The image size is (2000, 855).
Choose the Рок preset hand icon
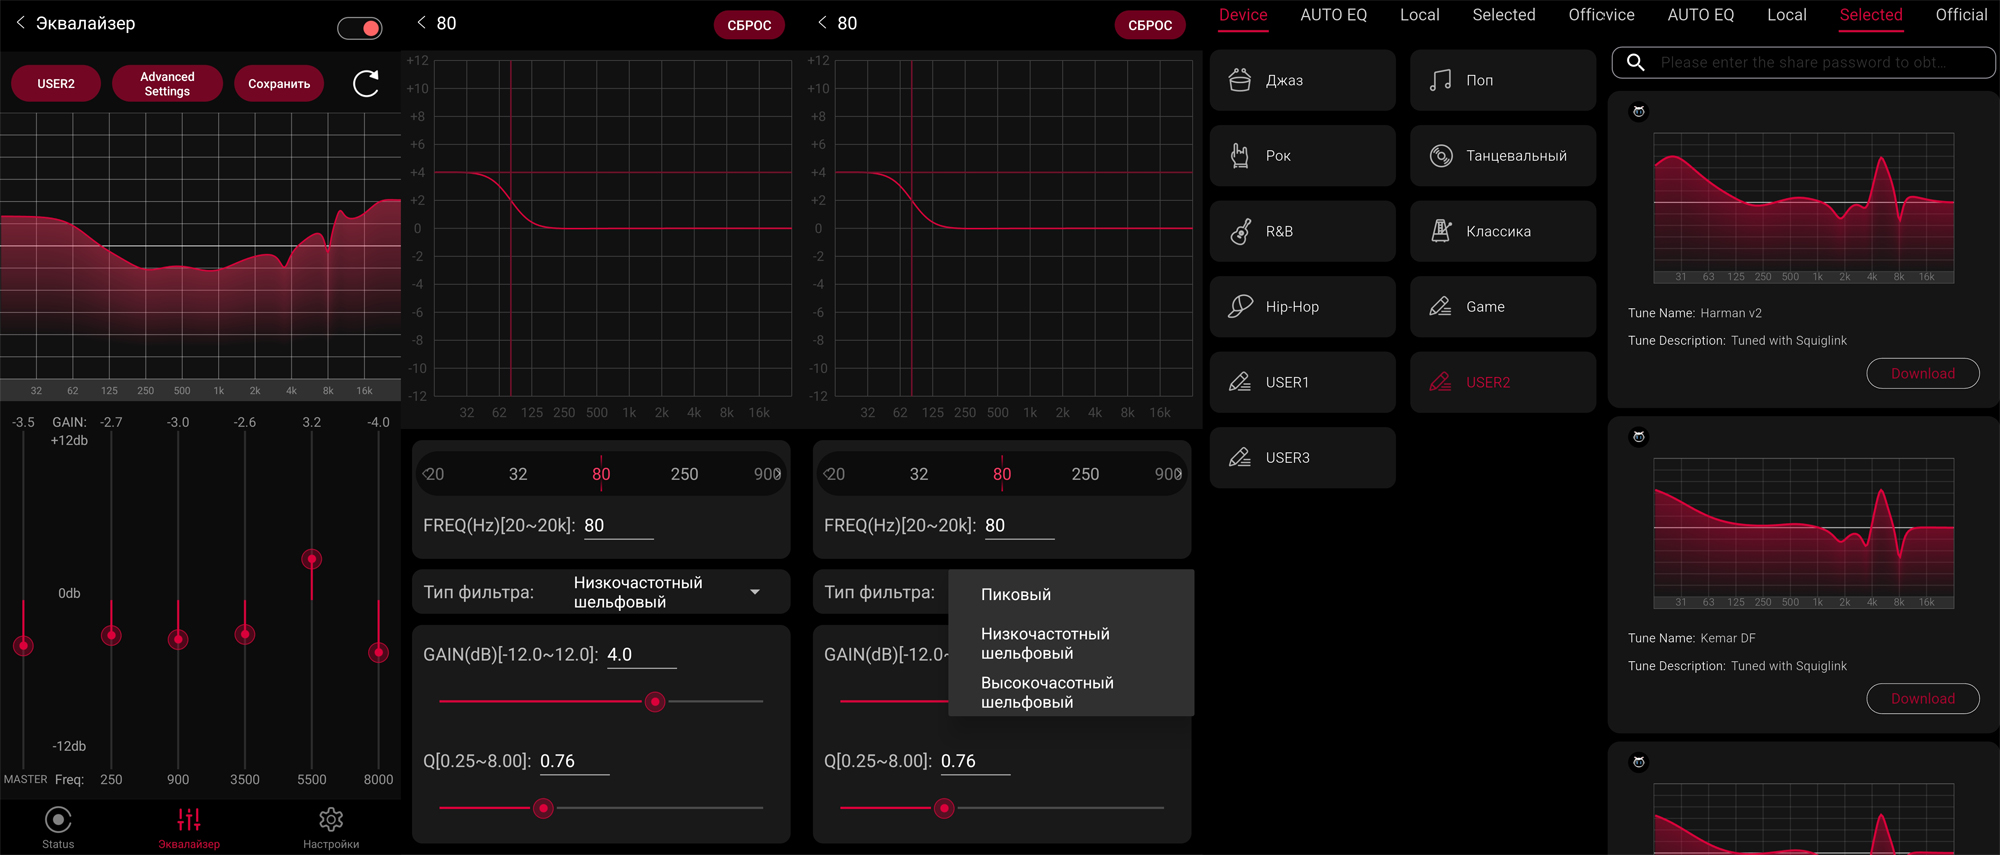(x=1240, y=155)
